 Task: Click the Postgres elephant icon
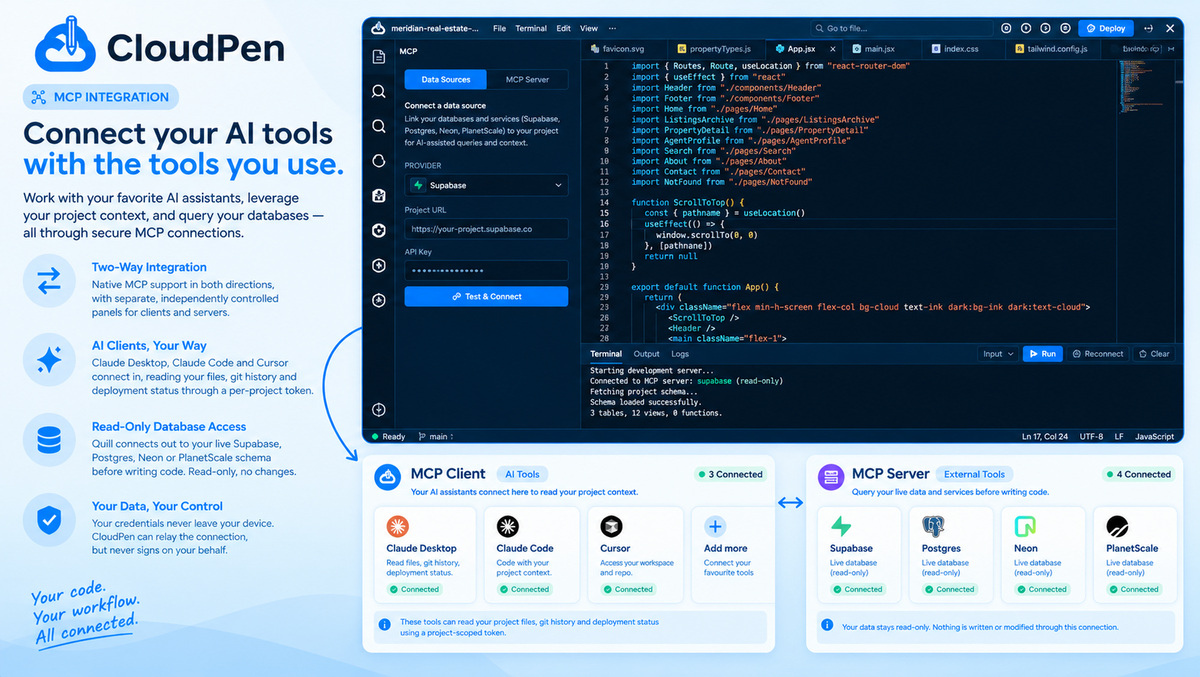(933, 527)
